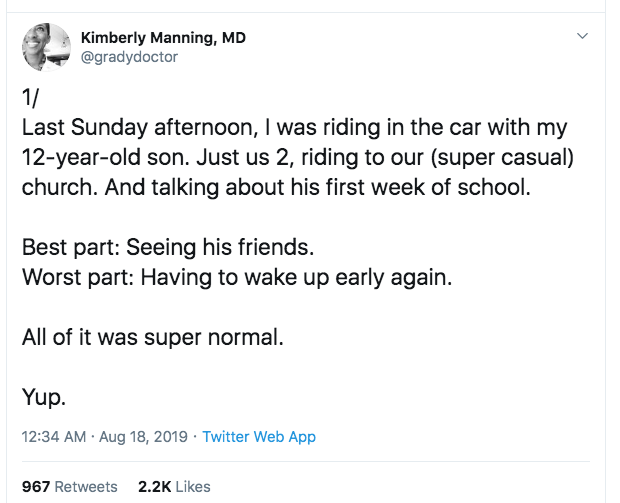
Task: Expand the tweet options chevron menu
Action: [582, 36]
